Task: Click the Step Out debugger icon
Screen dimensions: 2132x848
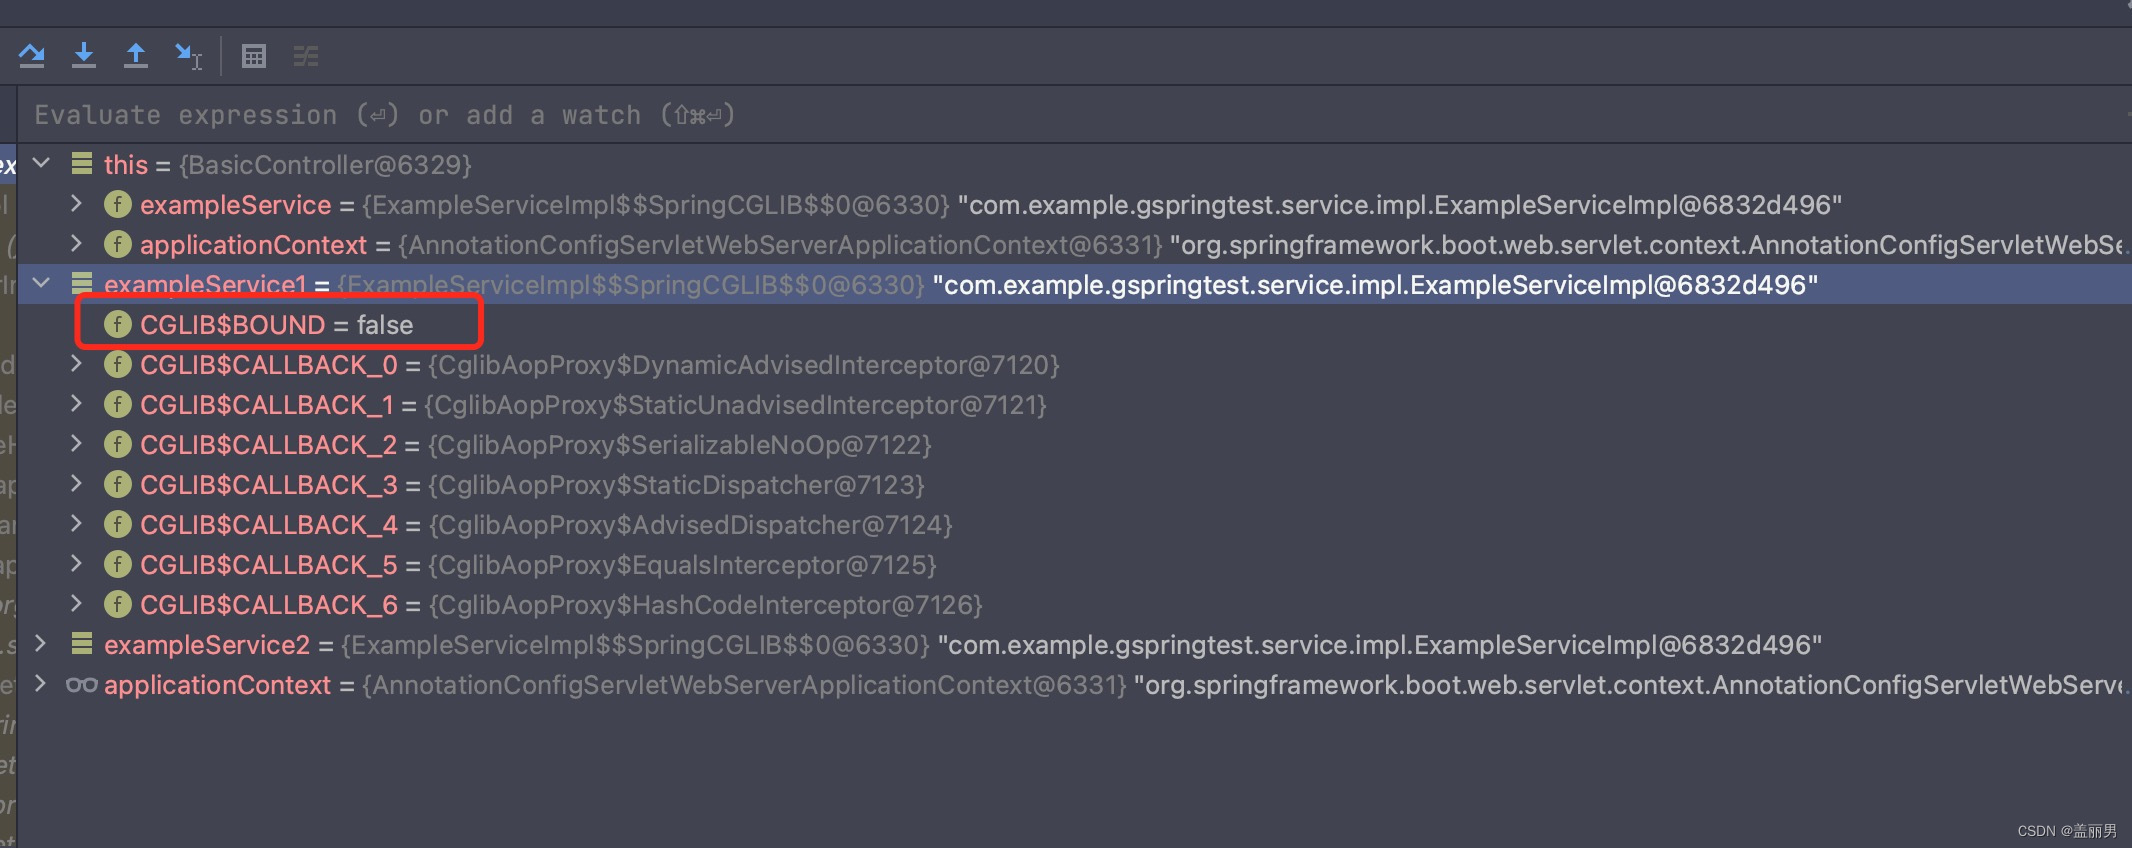Action: point(136,55)
